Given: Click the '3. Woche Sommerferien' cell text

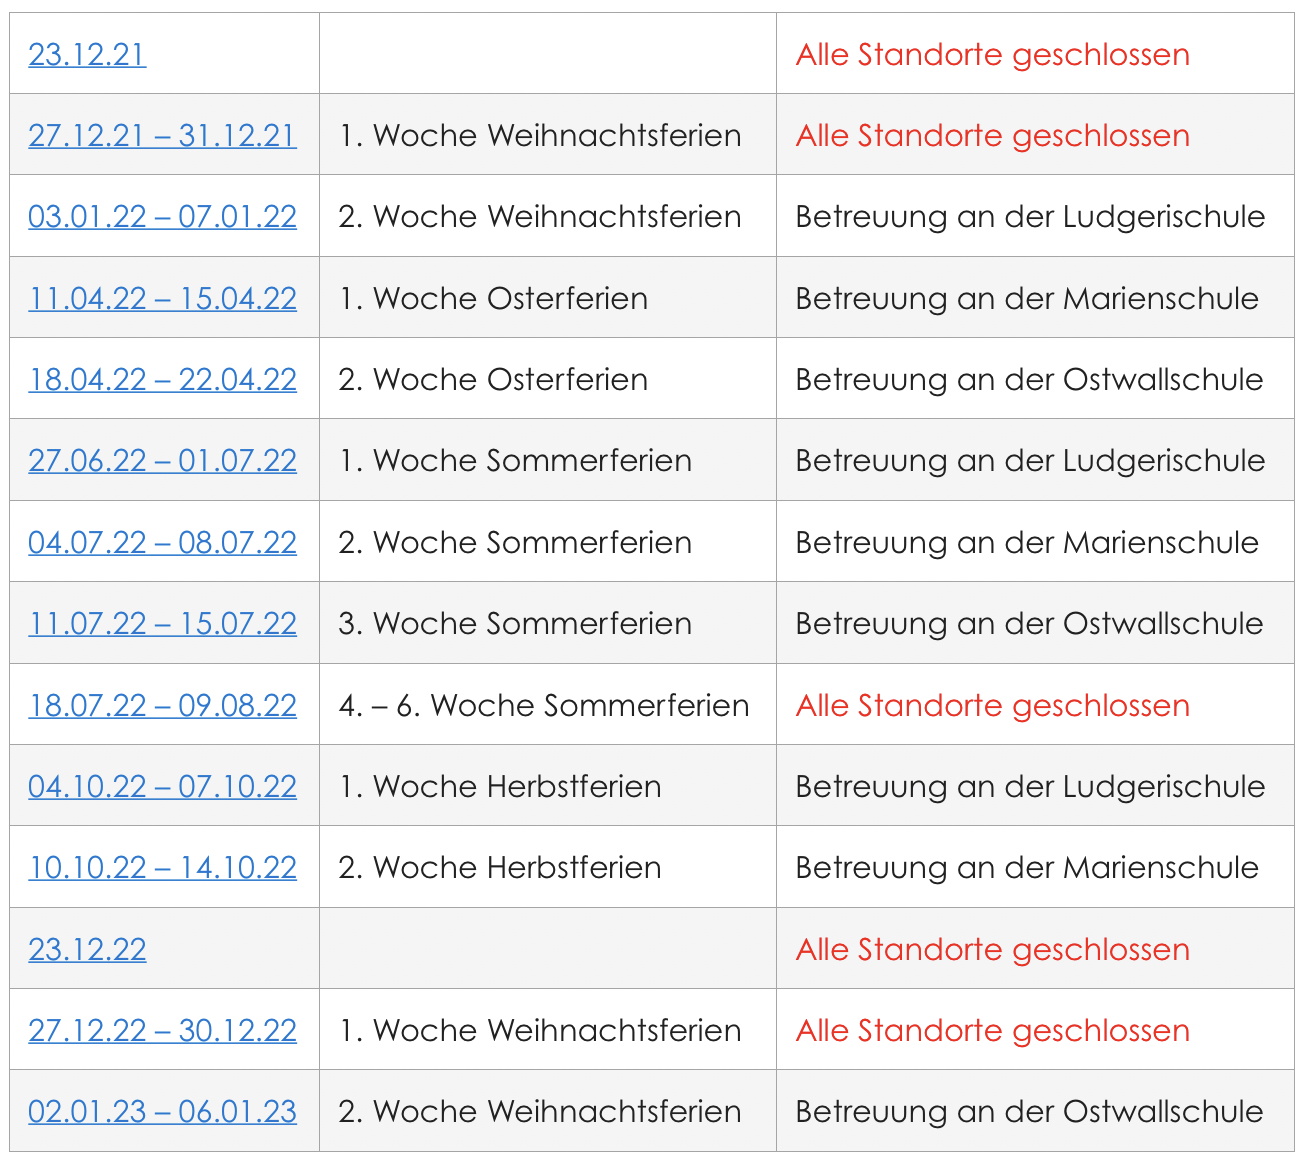Looking at the screenshot, I should click(x=515, y=623).
